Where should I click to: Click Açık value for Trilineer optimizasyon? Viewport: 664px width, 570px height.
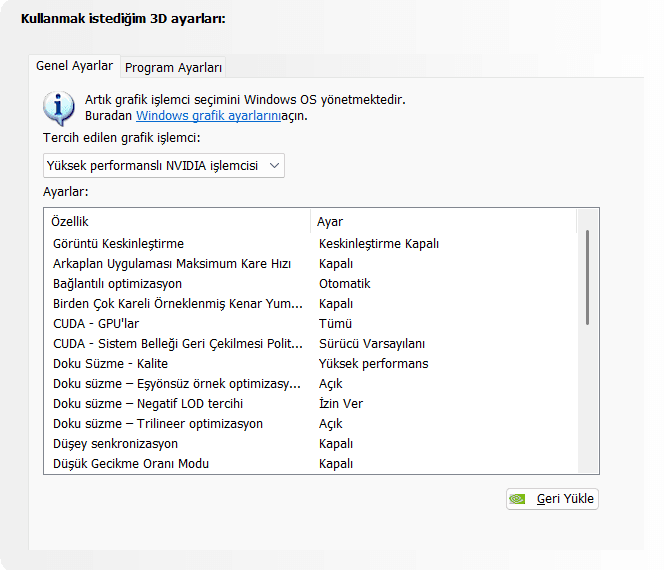click(x=330, y=423)
